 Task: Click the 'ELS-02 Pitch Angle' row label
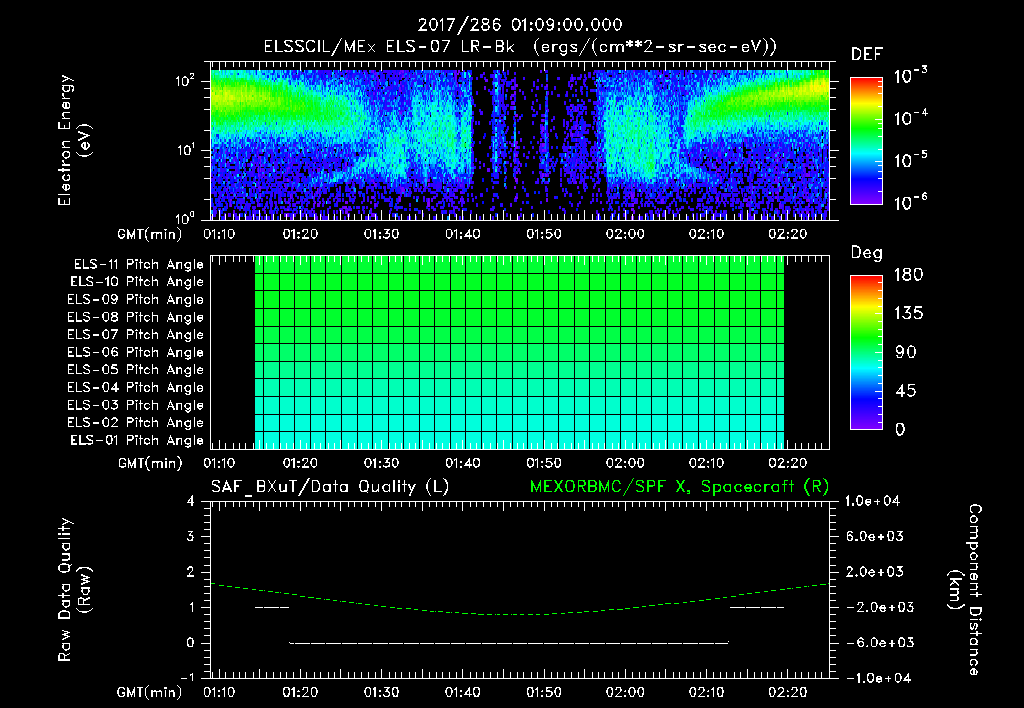click(x=136, y=423)
